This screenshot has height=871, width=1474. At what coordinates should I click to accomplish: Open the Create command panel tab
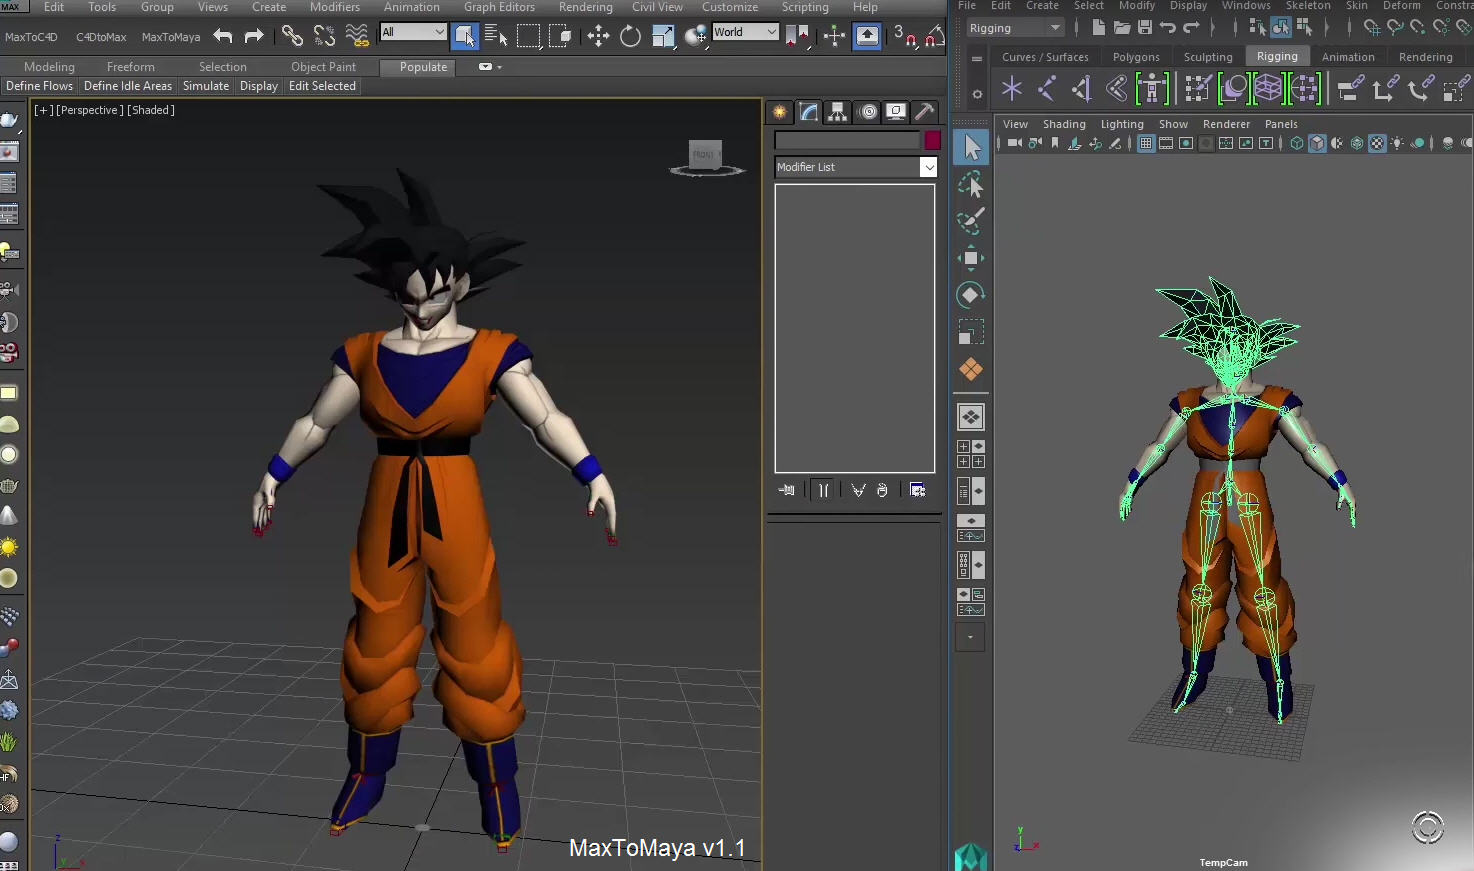(x=780, y=112)
